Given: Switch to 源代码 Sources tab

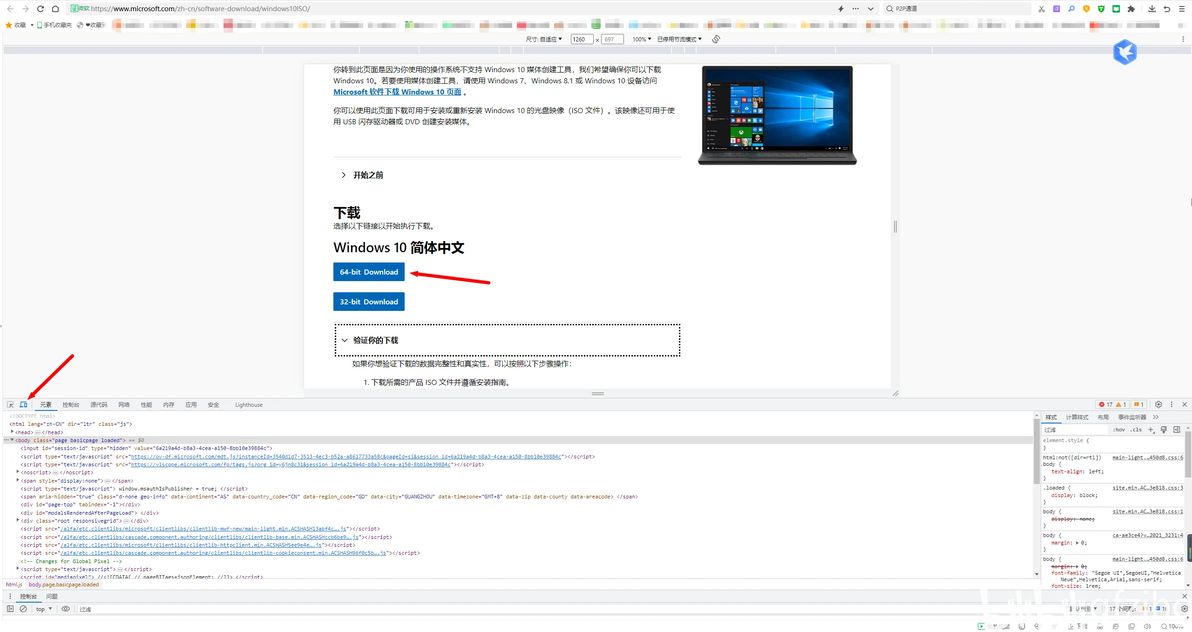Looking at the screenshot, I should (x=99, y=405).
